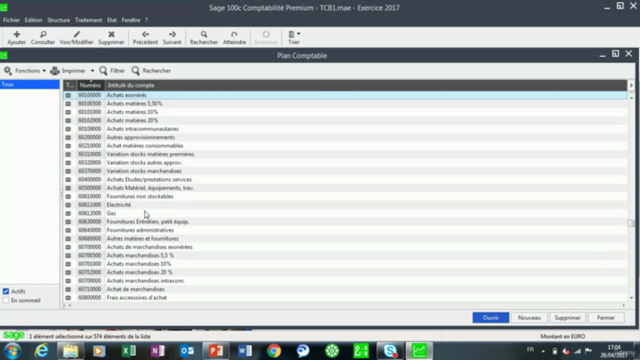The height and width of the screenshot is (360, 640).
Task: Open Google Chrome from taskbar
Action: [274, 351]
